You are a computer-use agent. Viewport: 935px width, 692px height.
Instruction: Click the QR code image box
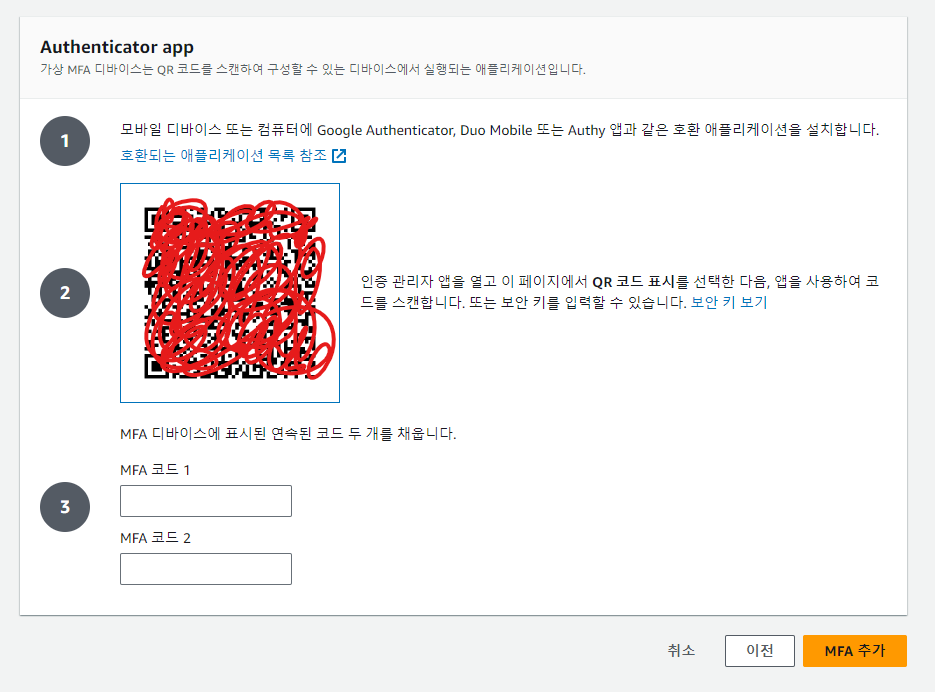230,293
